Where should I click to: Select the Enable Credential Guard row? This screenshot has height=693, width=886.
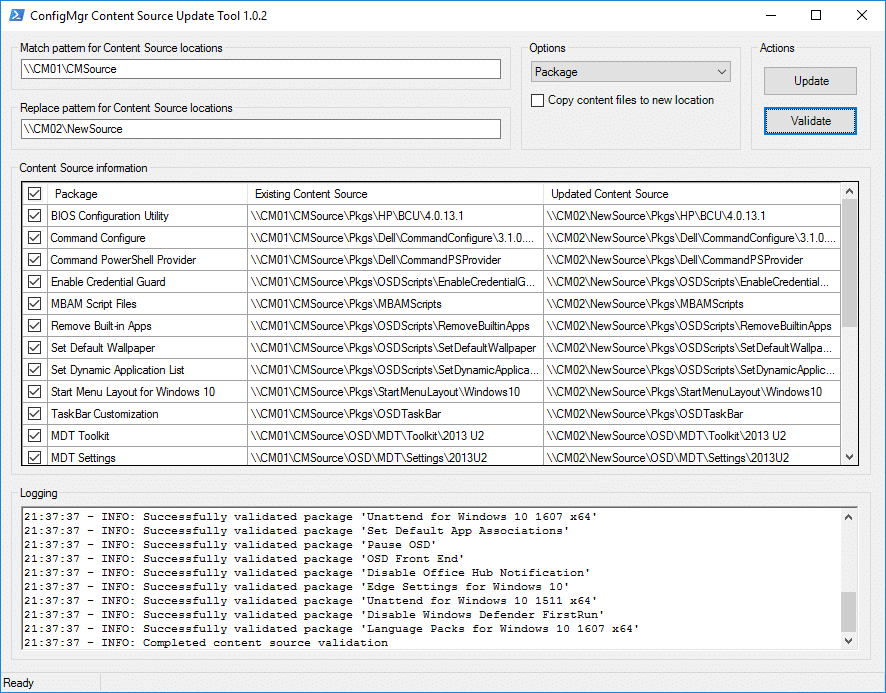(x=140, y=281)
